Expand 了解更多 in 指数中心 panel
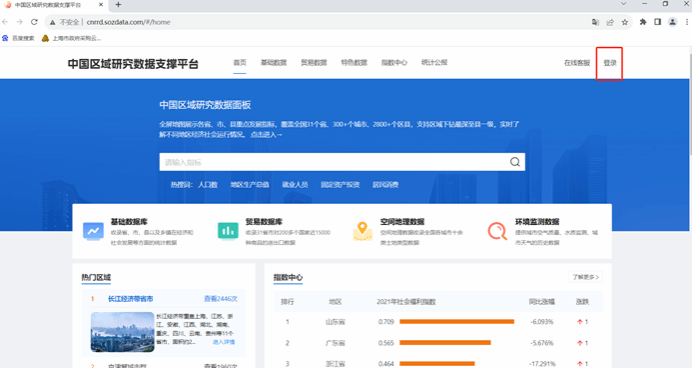This screenshot has height=368, width=692. 585,277
